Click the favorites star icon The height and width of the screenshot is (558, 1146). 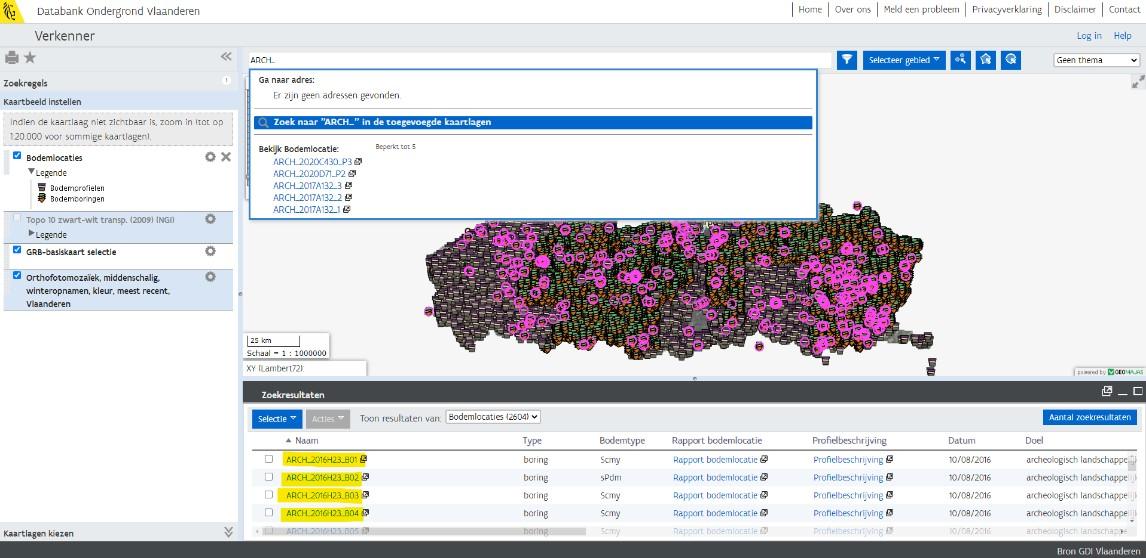(30, 58)
